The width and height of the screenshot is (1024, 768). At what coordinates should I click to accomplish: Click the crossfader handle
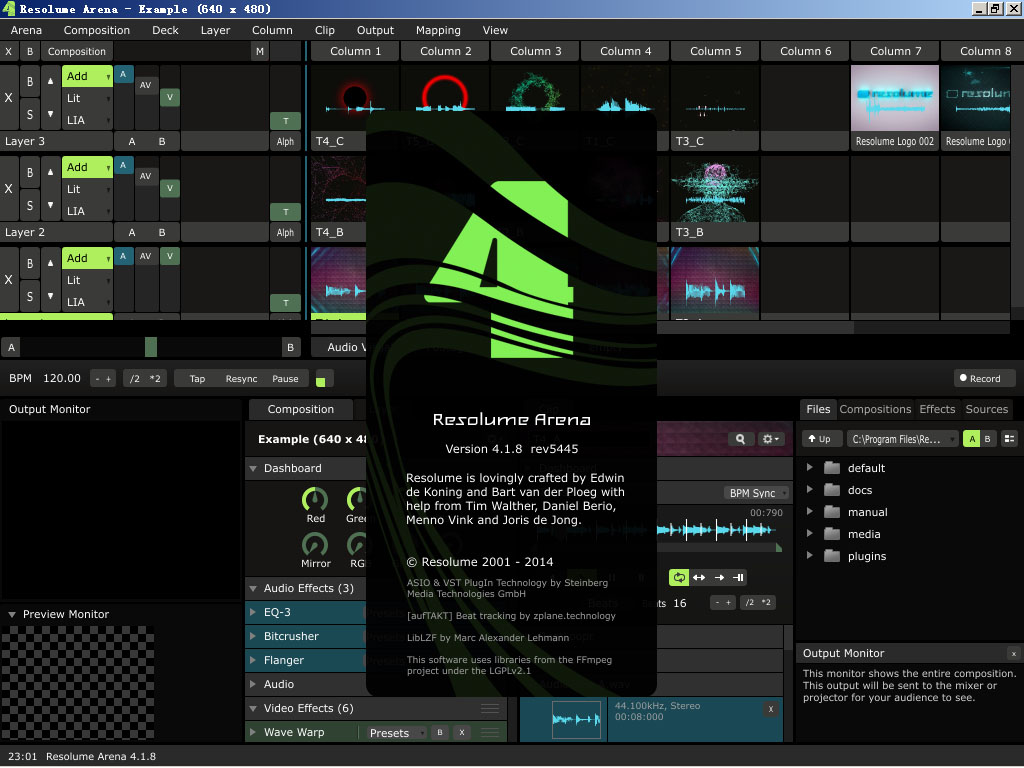(x=151, y=347)
